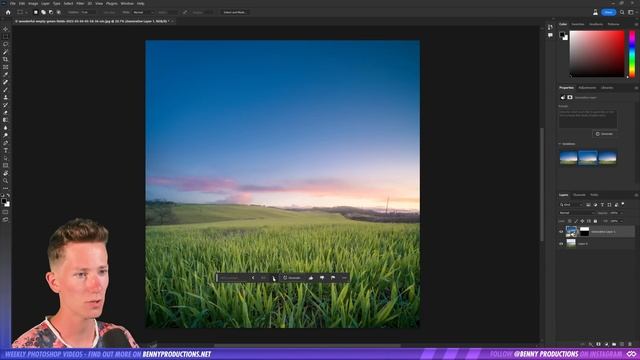Screen dimensions: 640x360
Task: Click the hue slider in Color panel
Action: [632, 54]
